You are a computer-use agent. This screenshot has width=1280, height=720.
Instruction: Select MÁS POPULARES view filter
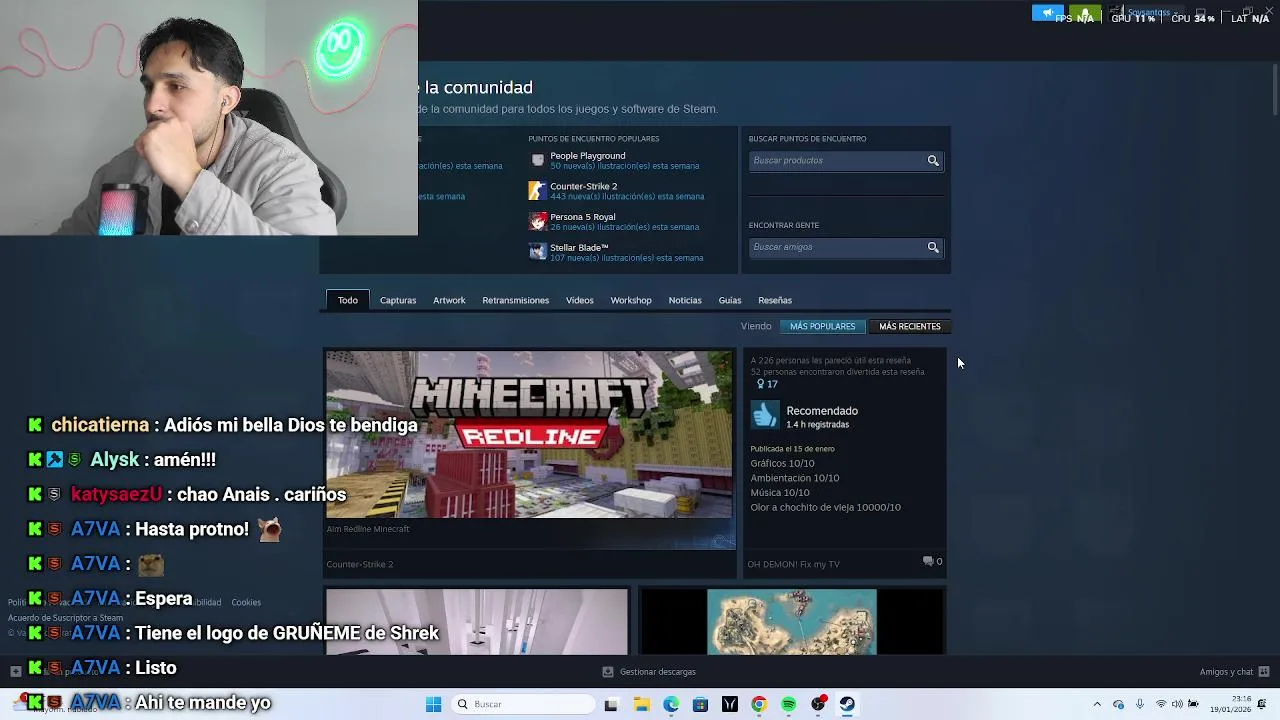(822, 326)
